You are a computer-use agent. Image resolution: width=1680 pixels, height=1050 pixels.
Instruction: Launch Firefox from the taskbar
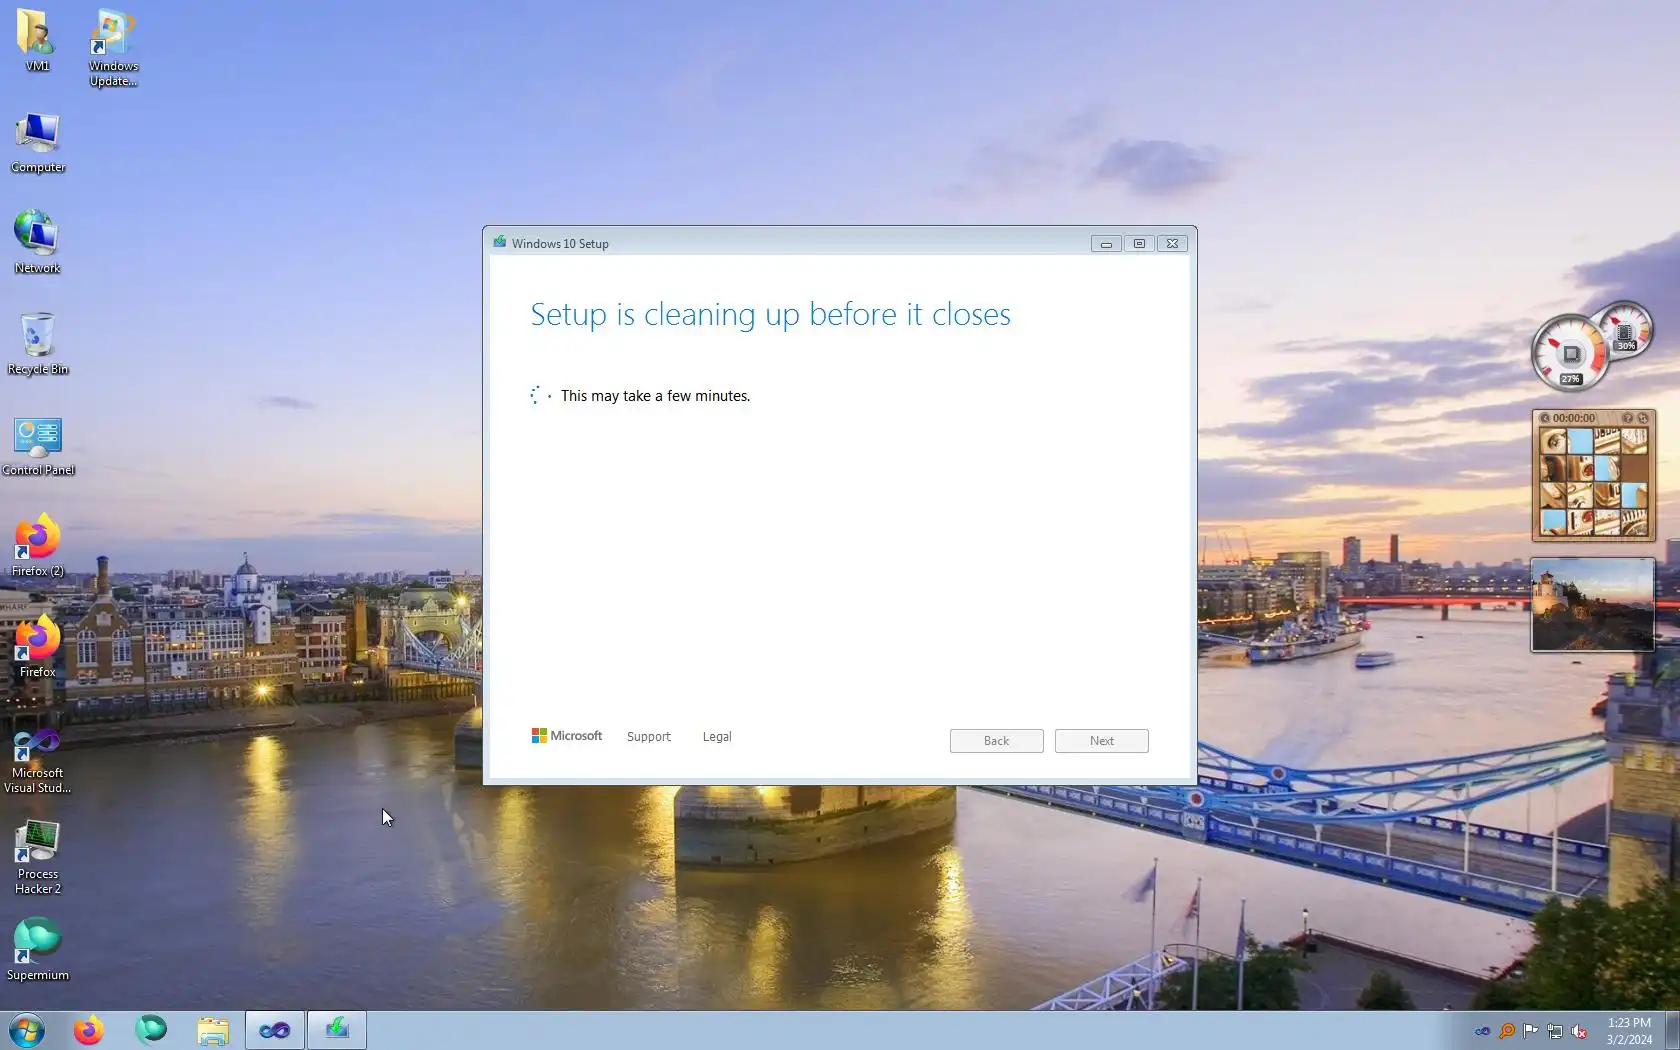[89, 1030]
